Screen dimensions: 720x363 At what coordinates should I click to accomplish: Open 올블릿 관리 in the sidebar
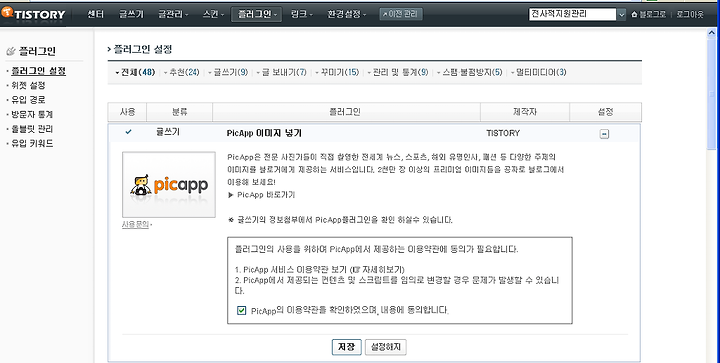click(32, 129)
